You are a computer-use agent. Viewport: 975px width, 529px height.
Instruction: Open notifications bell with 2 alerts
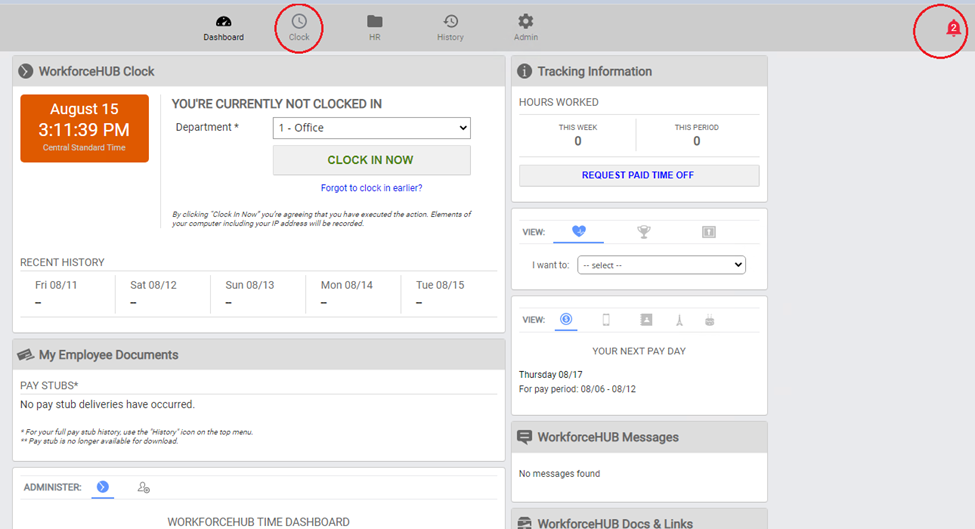[953, 29]
